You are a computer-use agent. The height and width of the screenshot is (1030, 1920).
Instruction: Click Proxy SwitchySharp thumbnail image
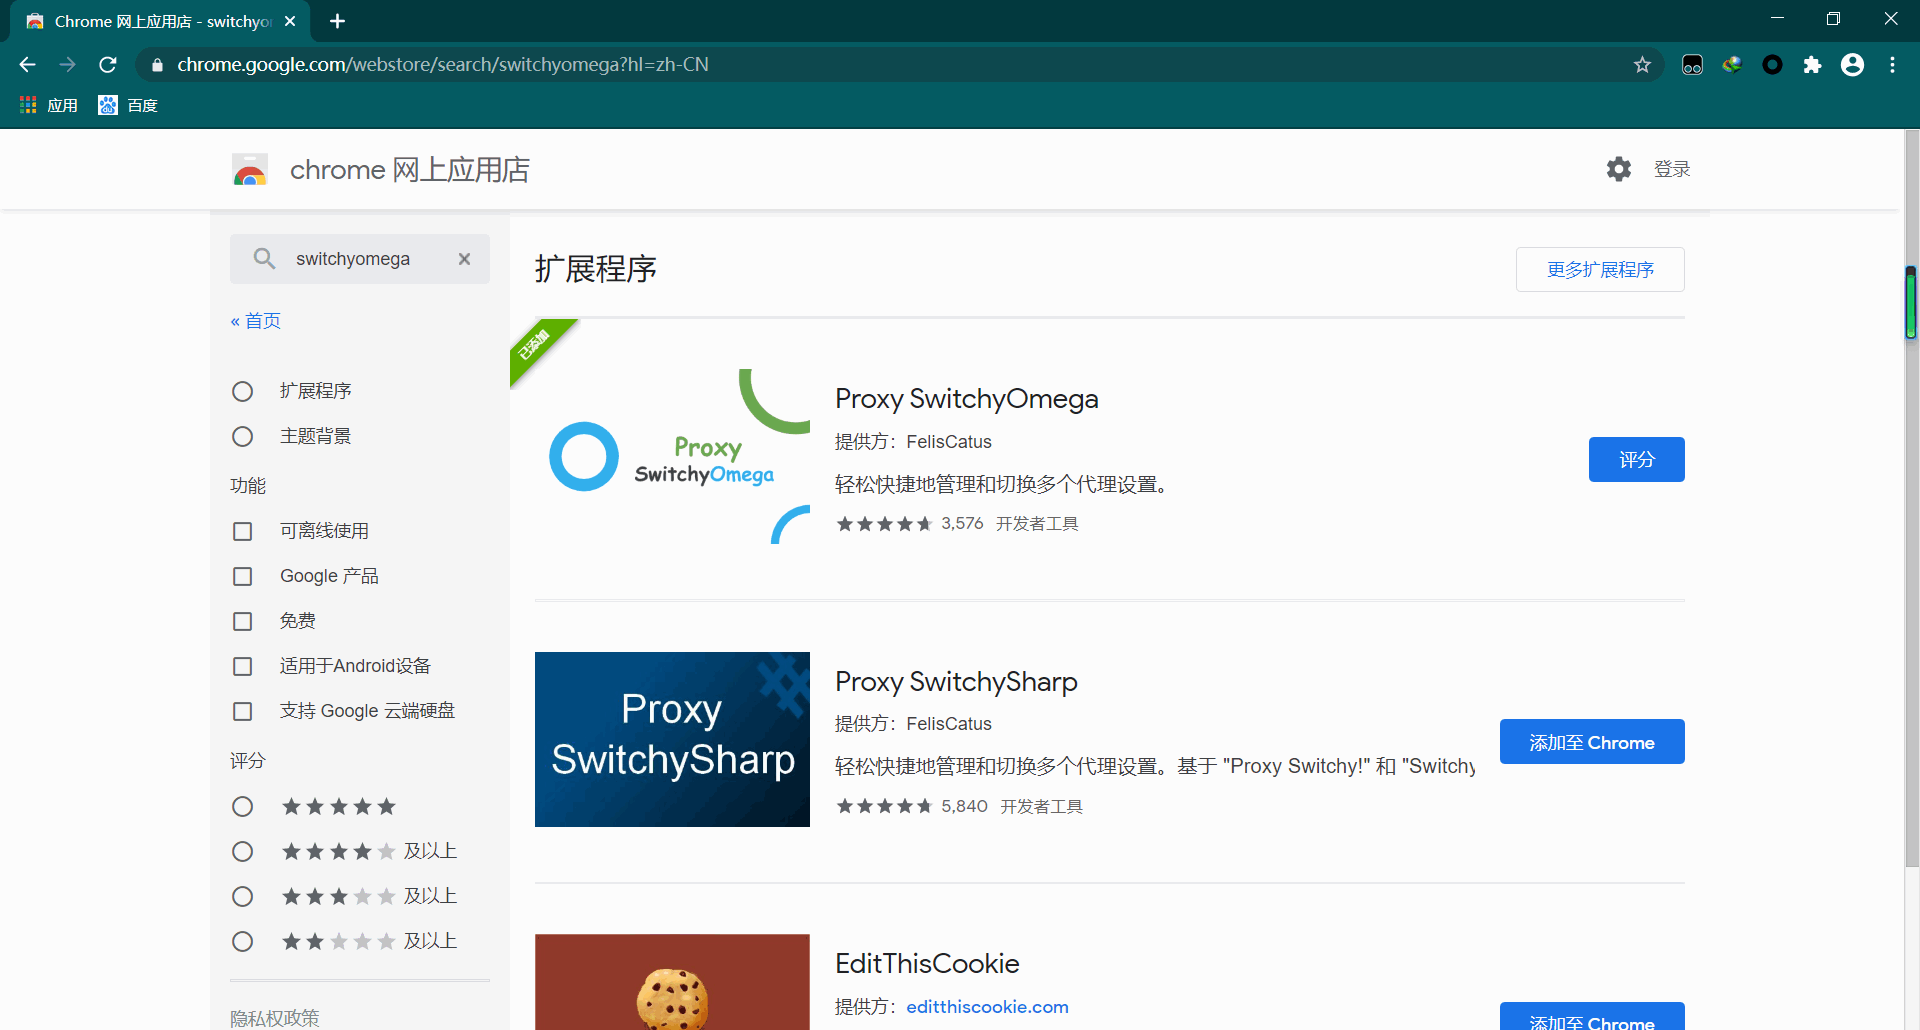(672, 740)
